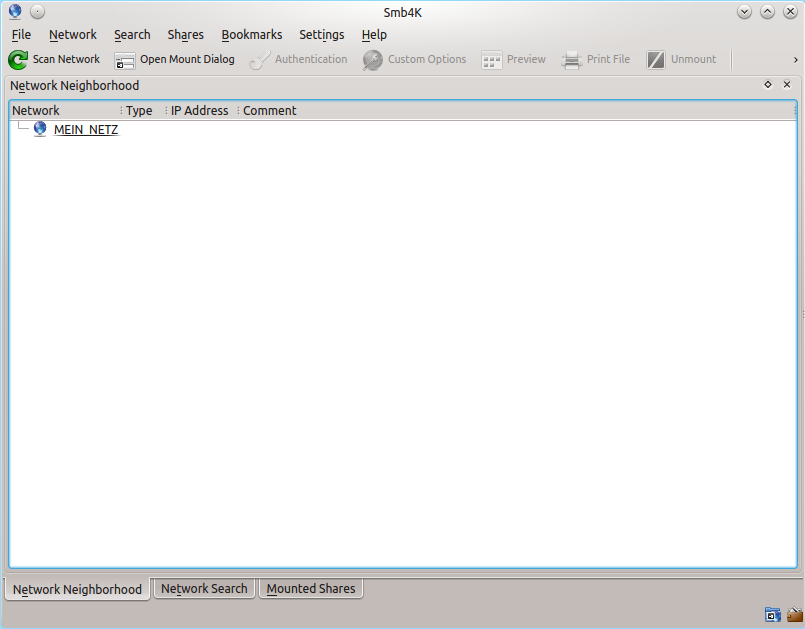Screen dimensions: 805x629
Task: Minimize the Smb4K window
Action: click(x=744, y=11)
